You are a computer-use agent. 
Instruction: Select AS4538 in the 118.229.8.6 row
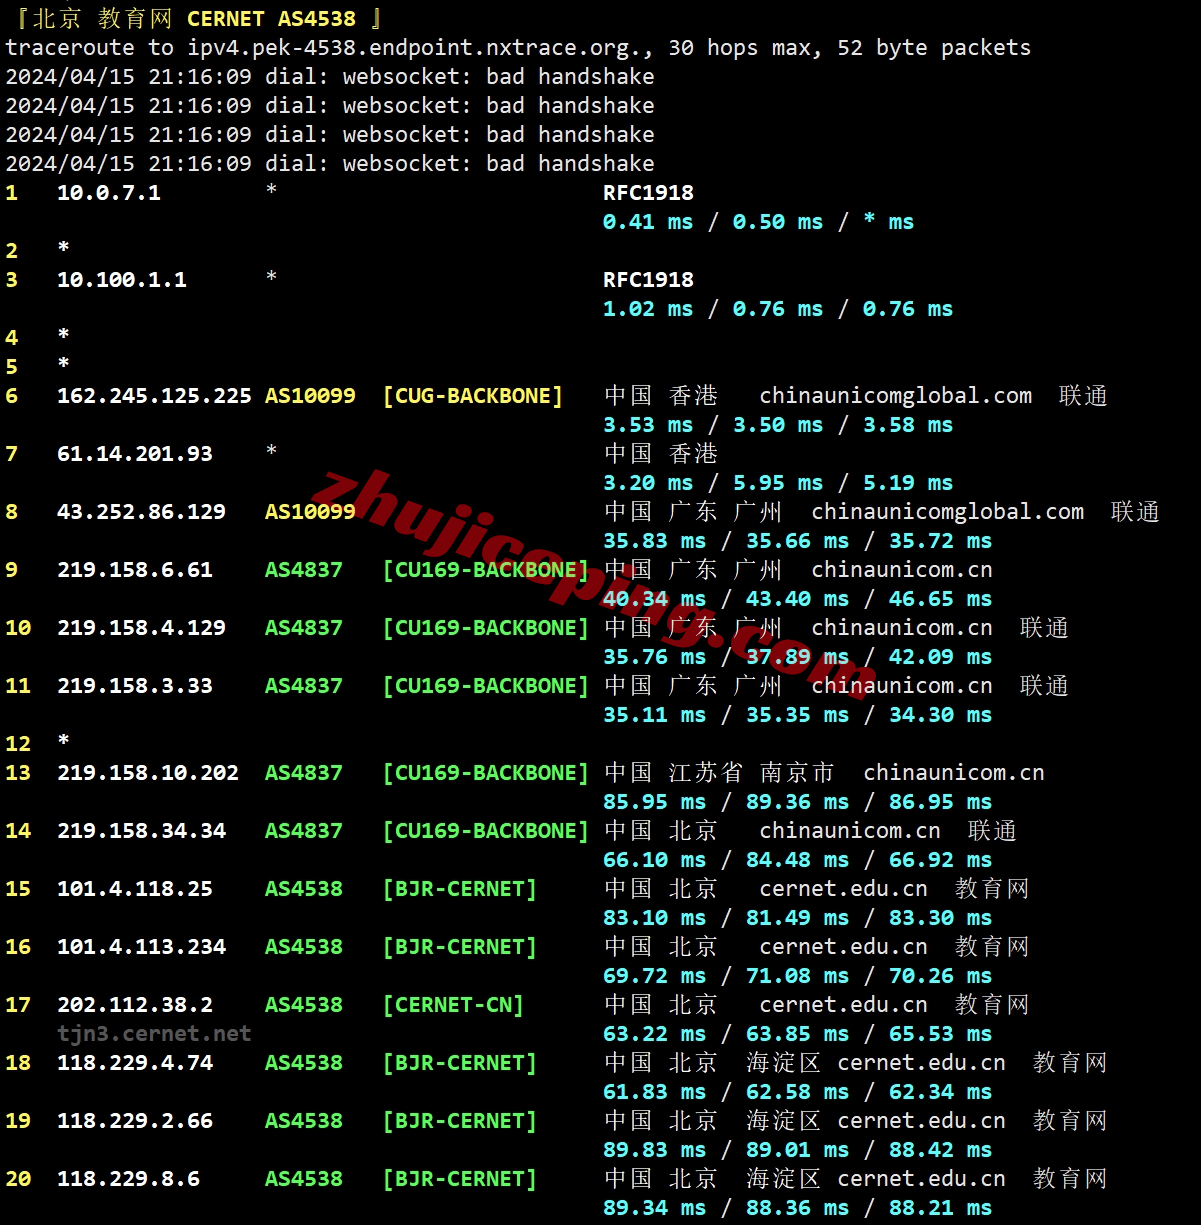(304, 1179)
